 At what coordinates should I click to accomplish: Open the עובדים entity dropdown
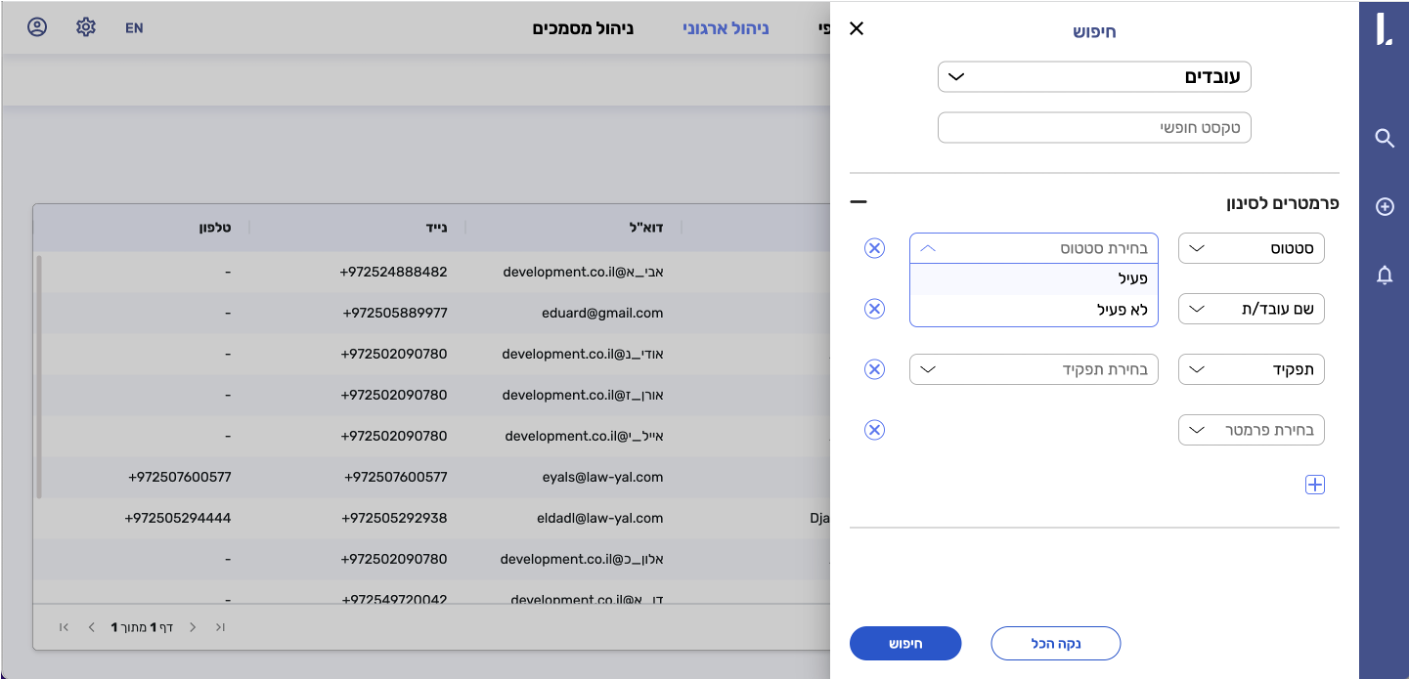click(x=1094, y=77)
